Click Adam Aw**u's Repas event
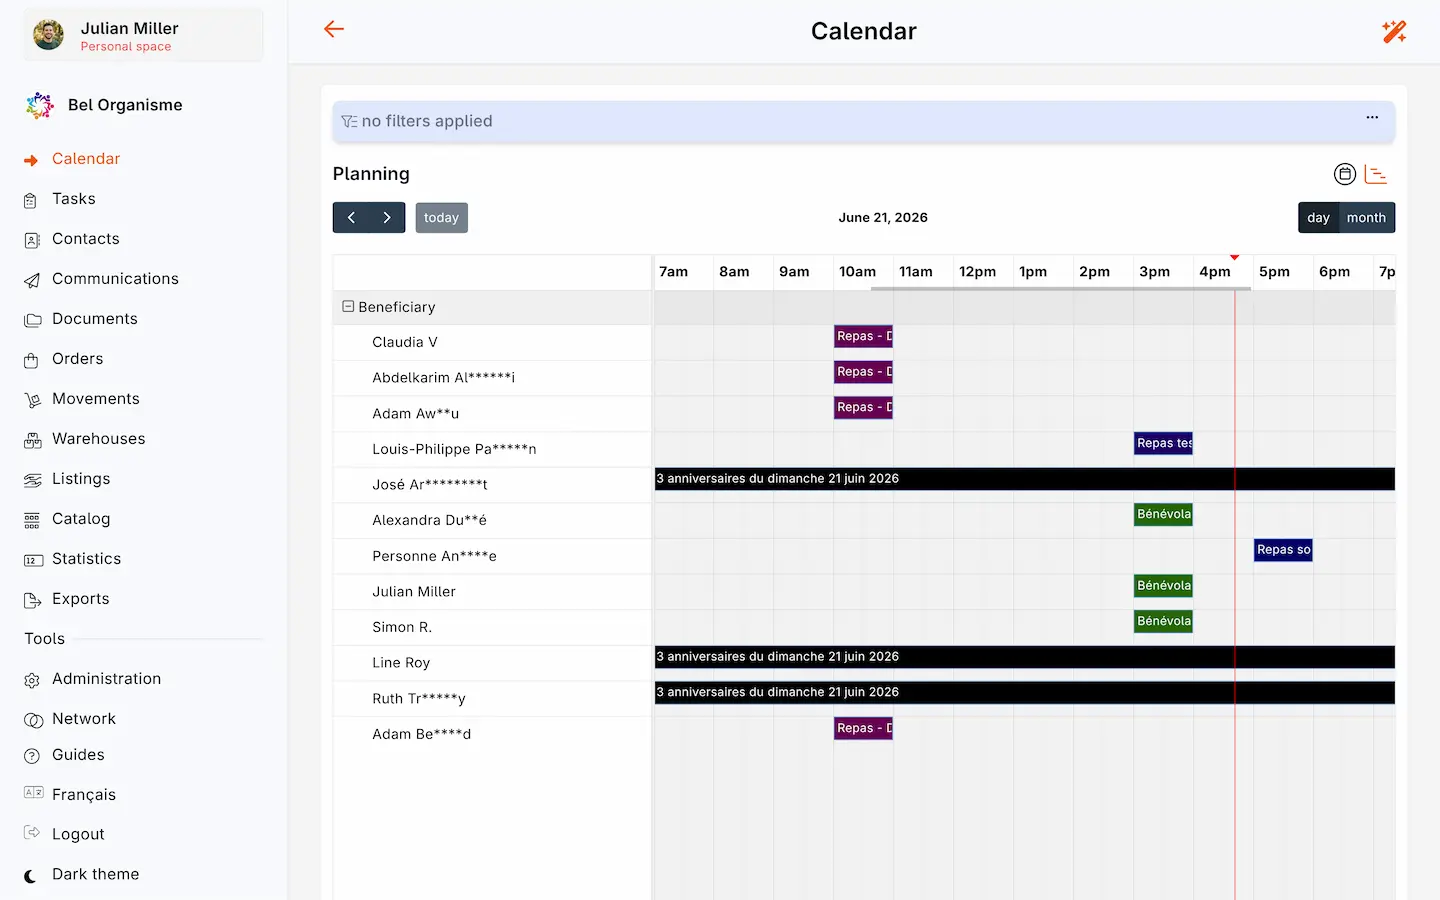The height and width of the screenshot is (900, 1440). pos(864,407)
